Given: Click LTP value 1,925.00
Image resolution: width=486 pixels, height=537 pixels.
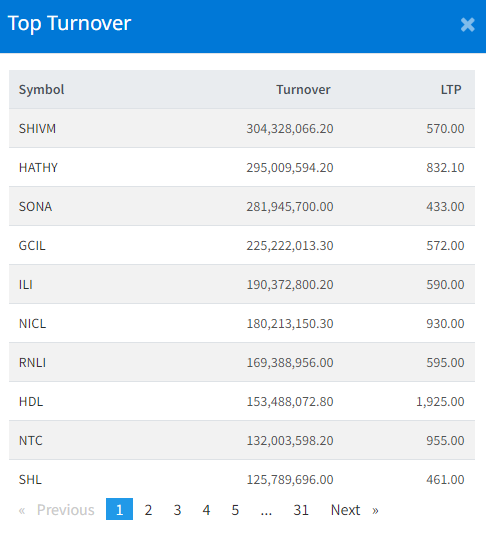Looking at the screenshot, I should click(x=440, y=402).
